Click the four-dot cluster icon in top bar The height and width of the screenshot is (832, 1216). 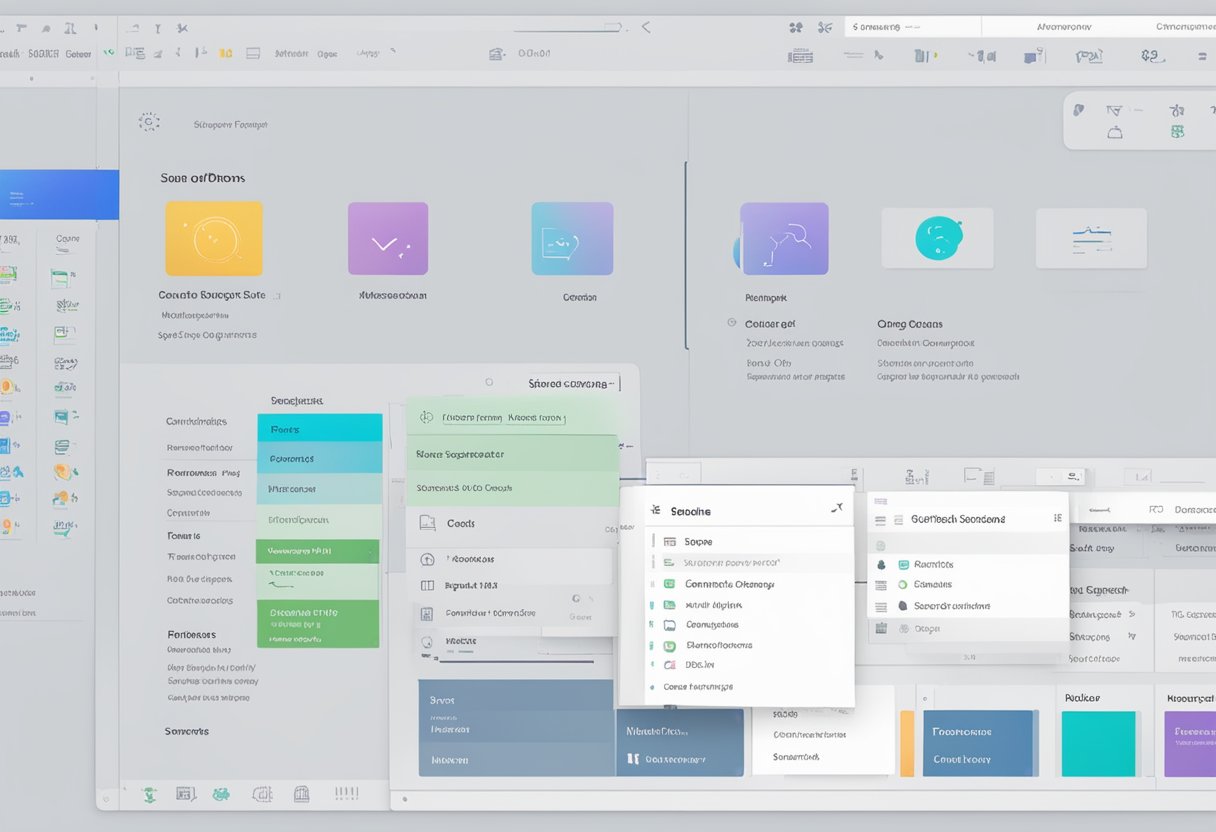(796, 27)
